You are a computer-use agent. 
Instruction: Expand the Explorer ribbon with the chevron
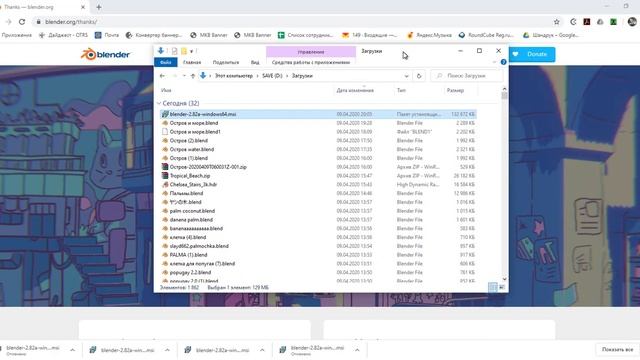coord(494,62)
